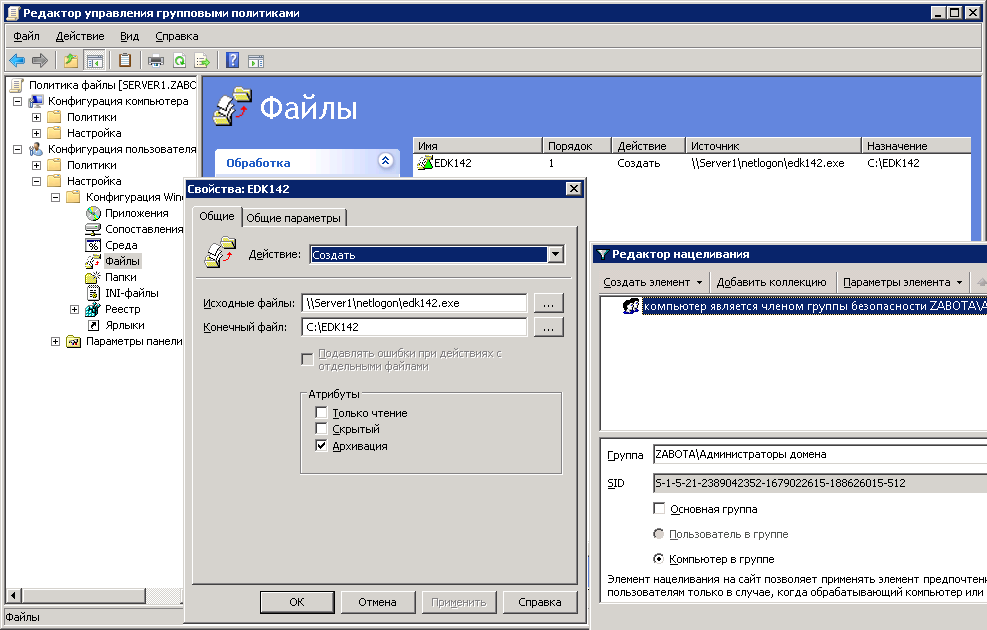Click the Конечный файл input field
This screenshot has height=630, width=987.
point(414,327)
